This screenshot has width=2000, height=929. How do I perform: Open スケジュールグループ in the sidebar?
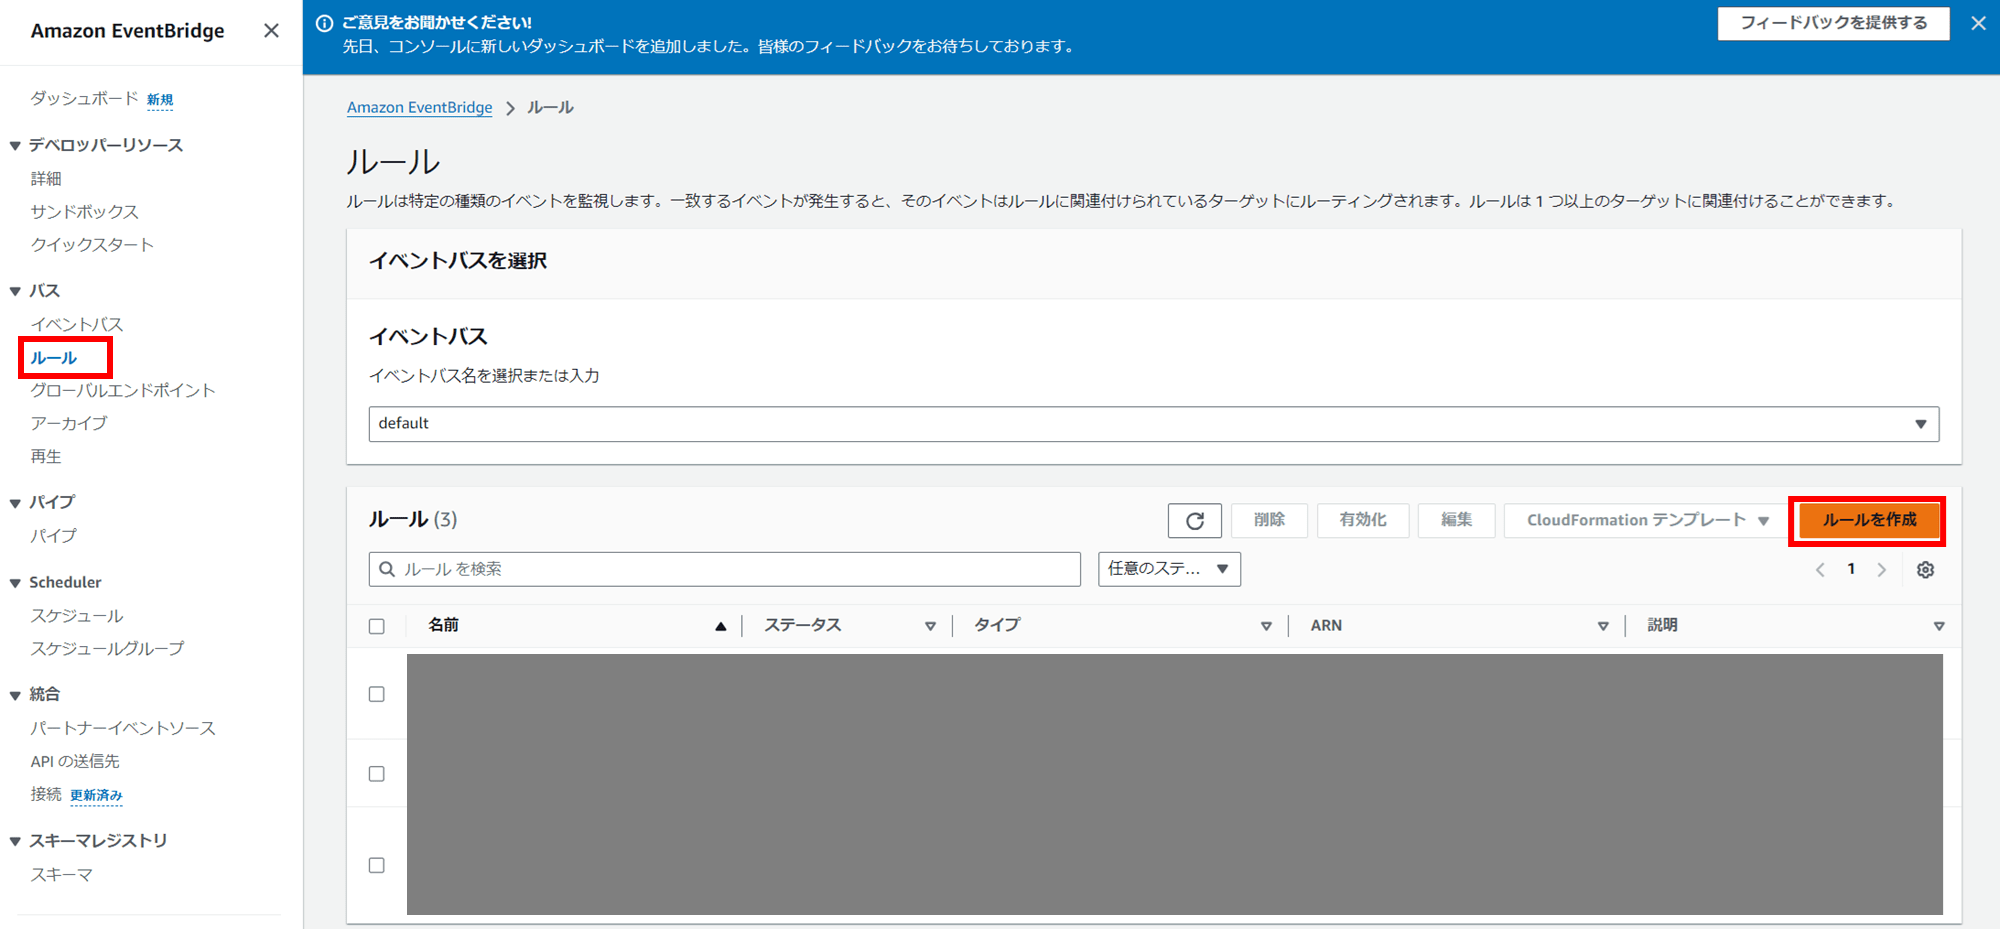pyautogui.click(x=107, y=648)
